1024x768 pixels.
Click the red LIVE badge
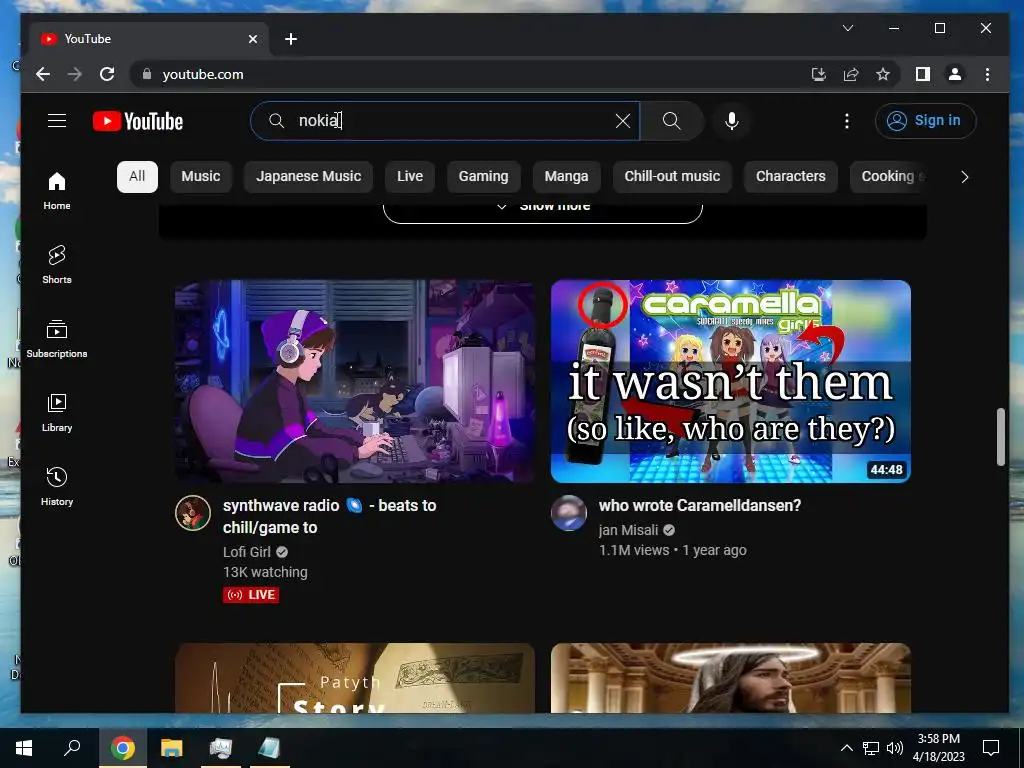tap(251, 594)
